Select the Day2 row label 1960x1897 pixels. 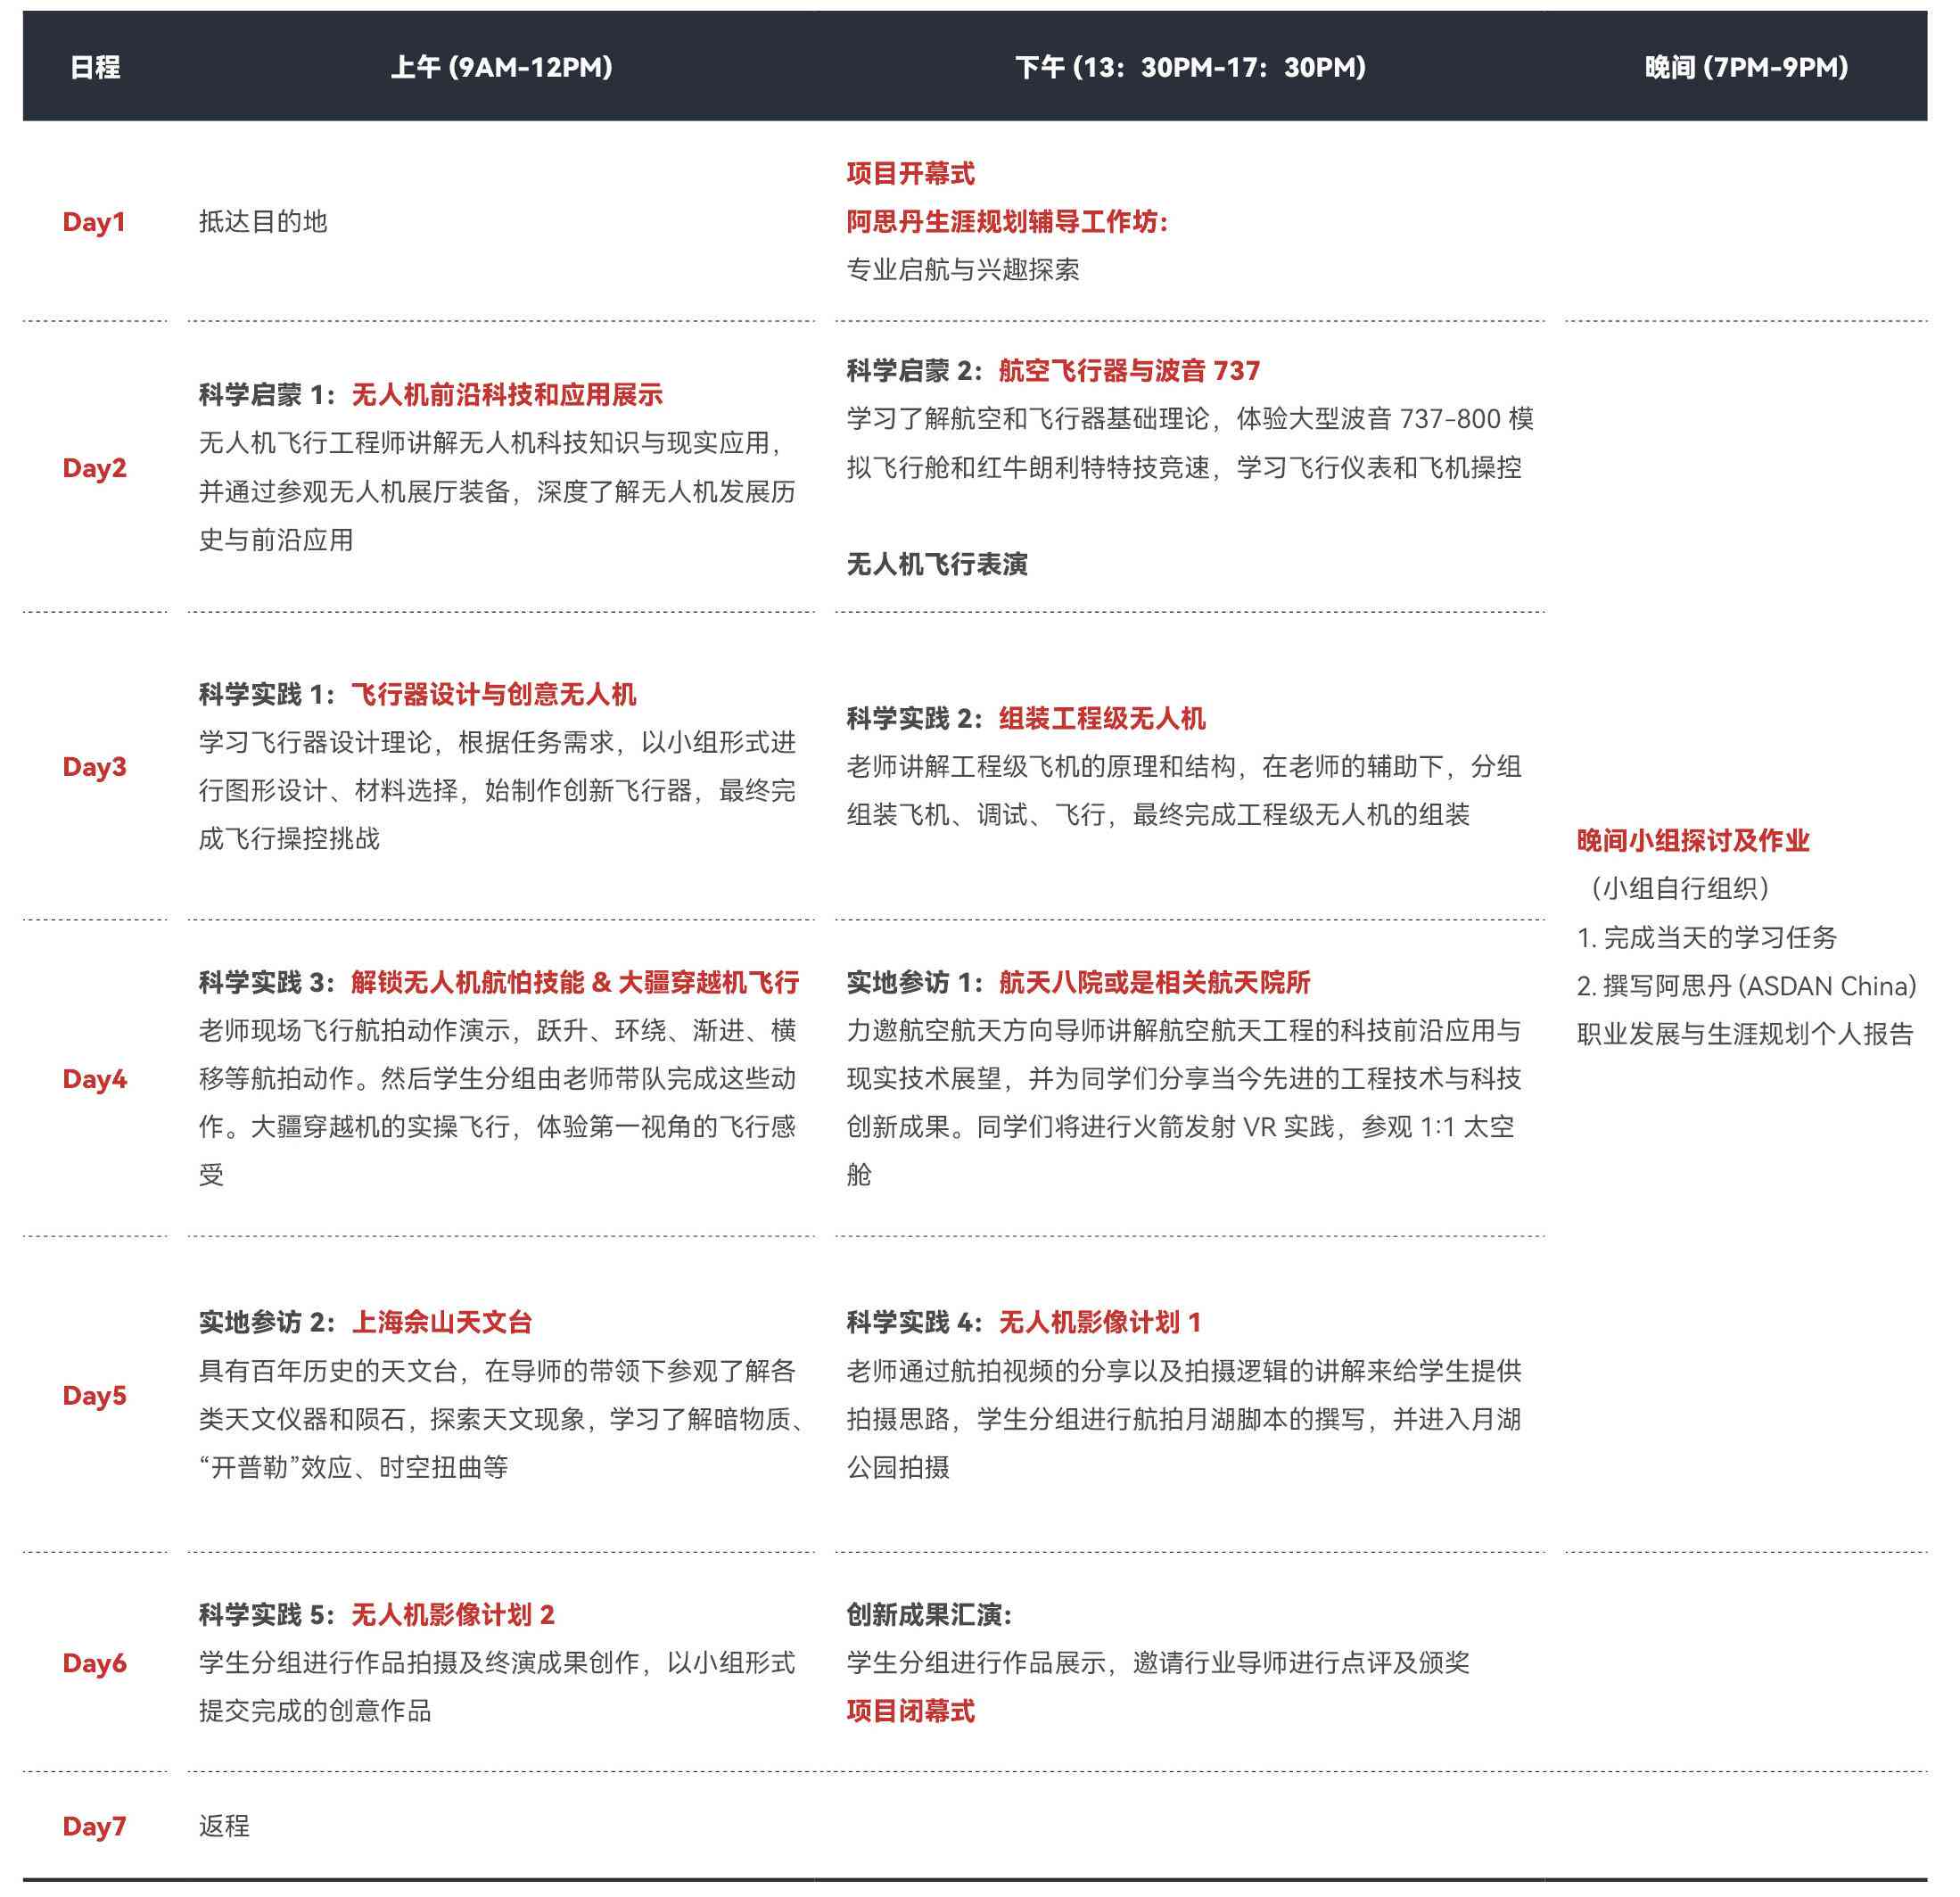coord(94,467)
